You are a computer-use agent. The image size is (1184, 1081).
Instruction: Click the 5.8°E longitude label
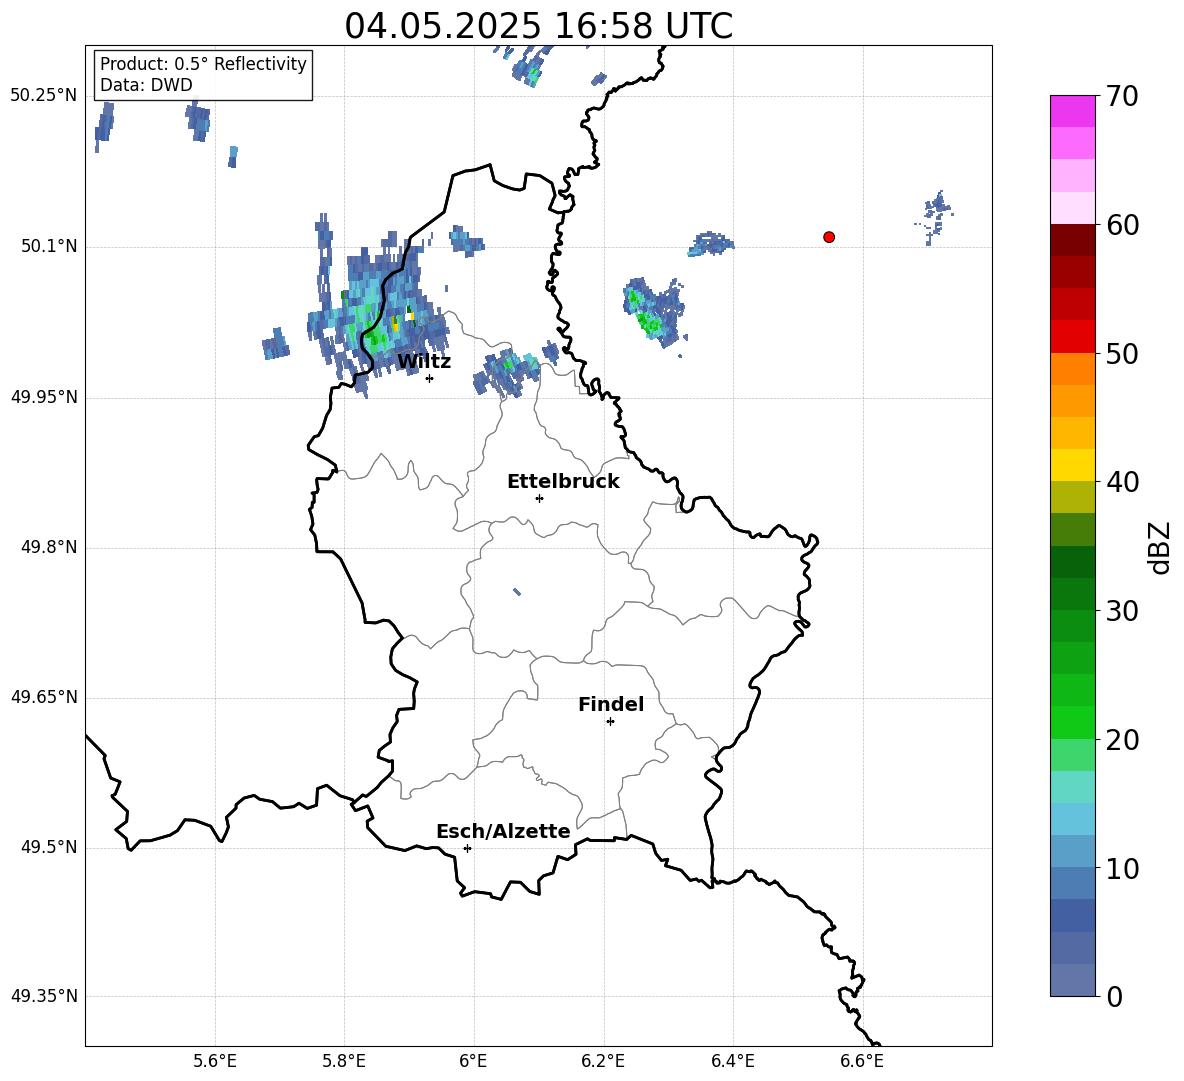(344, 1061)
